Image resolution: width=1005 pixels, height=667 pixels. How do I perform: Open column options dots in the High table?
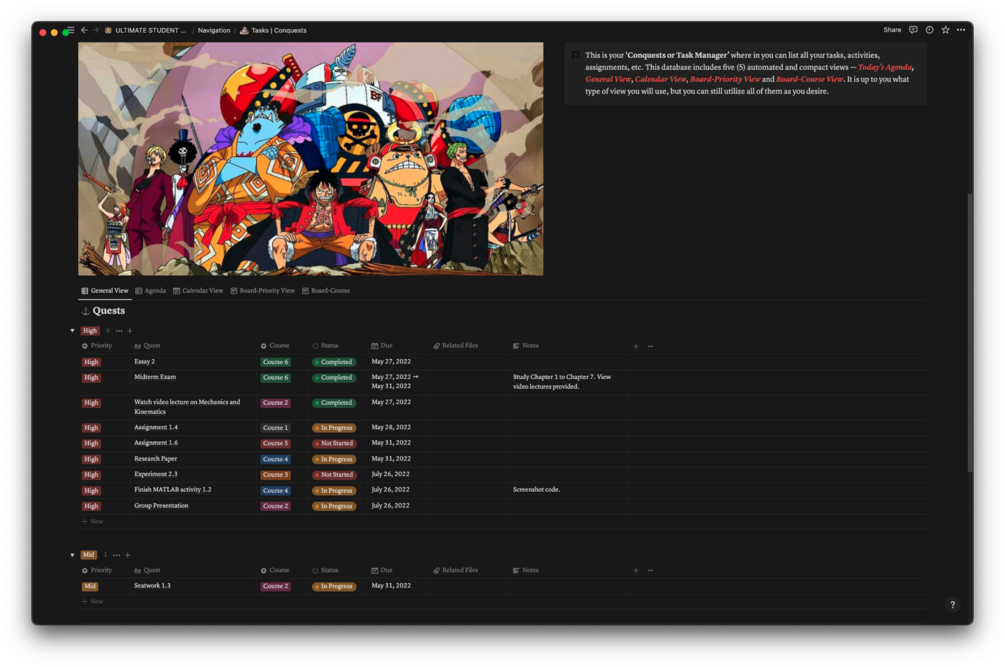[651, 346]
